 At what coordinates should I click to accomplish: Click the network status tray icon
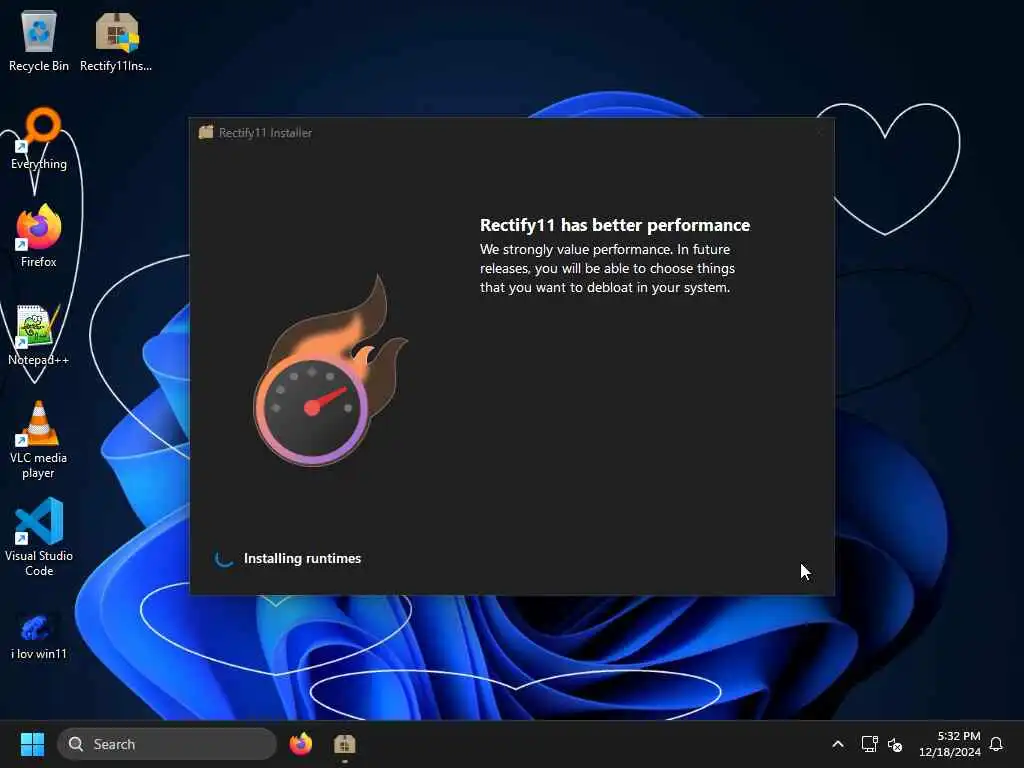tap(869, 744)
